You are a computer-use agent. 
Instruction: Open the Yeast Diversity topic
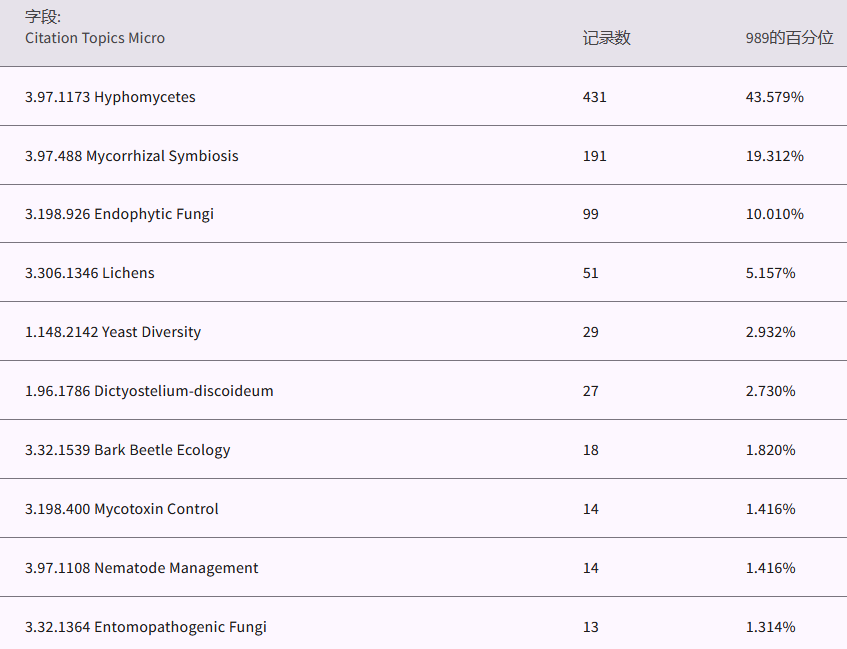[112, 332]
